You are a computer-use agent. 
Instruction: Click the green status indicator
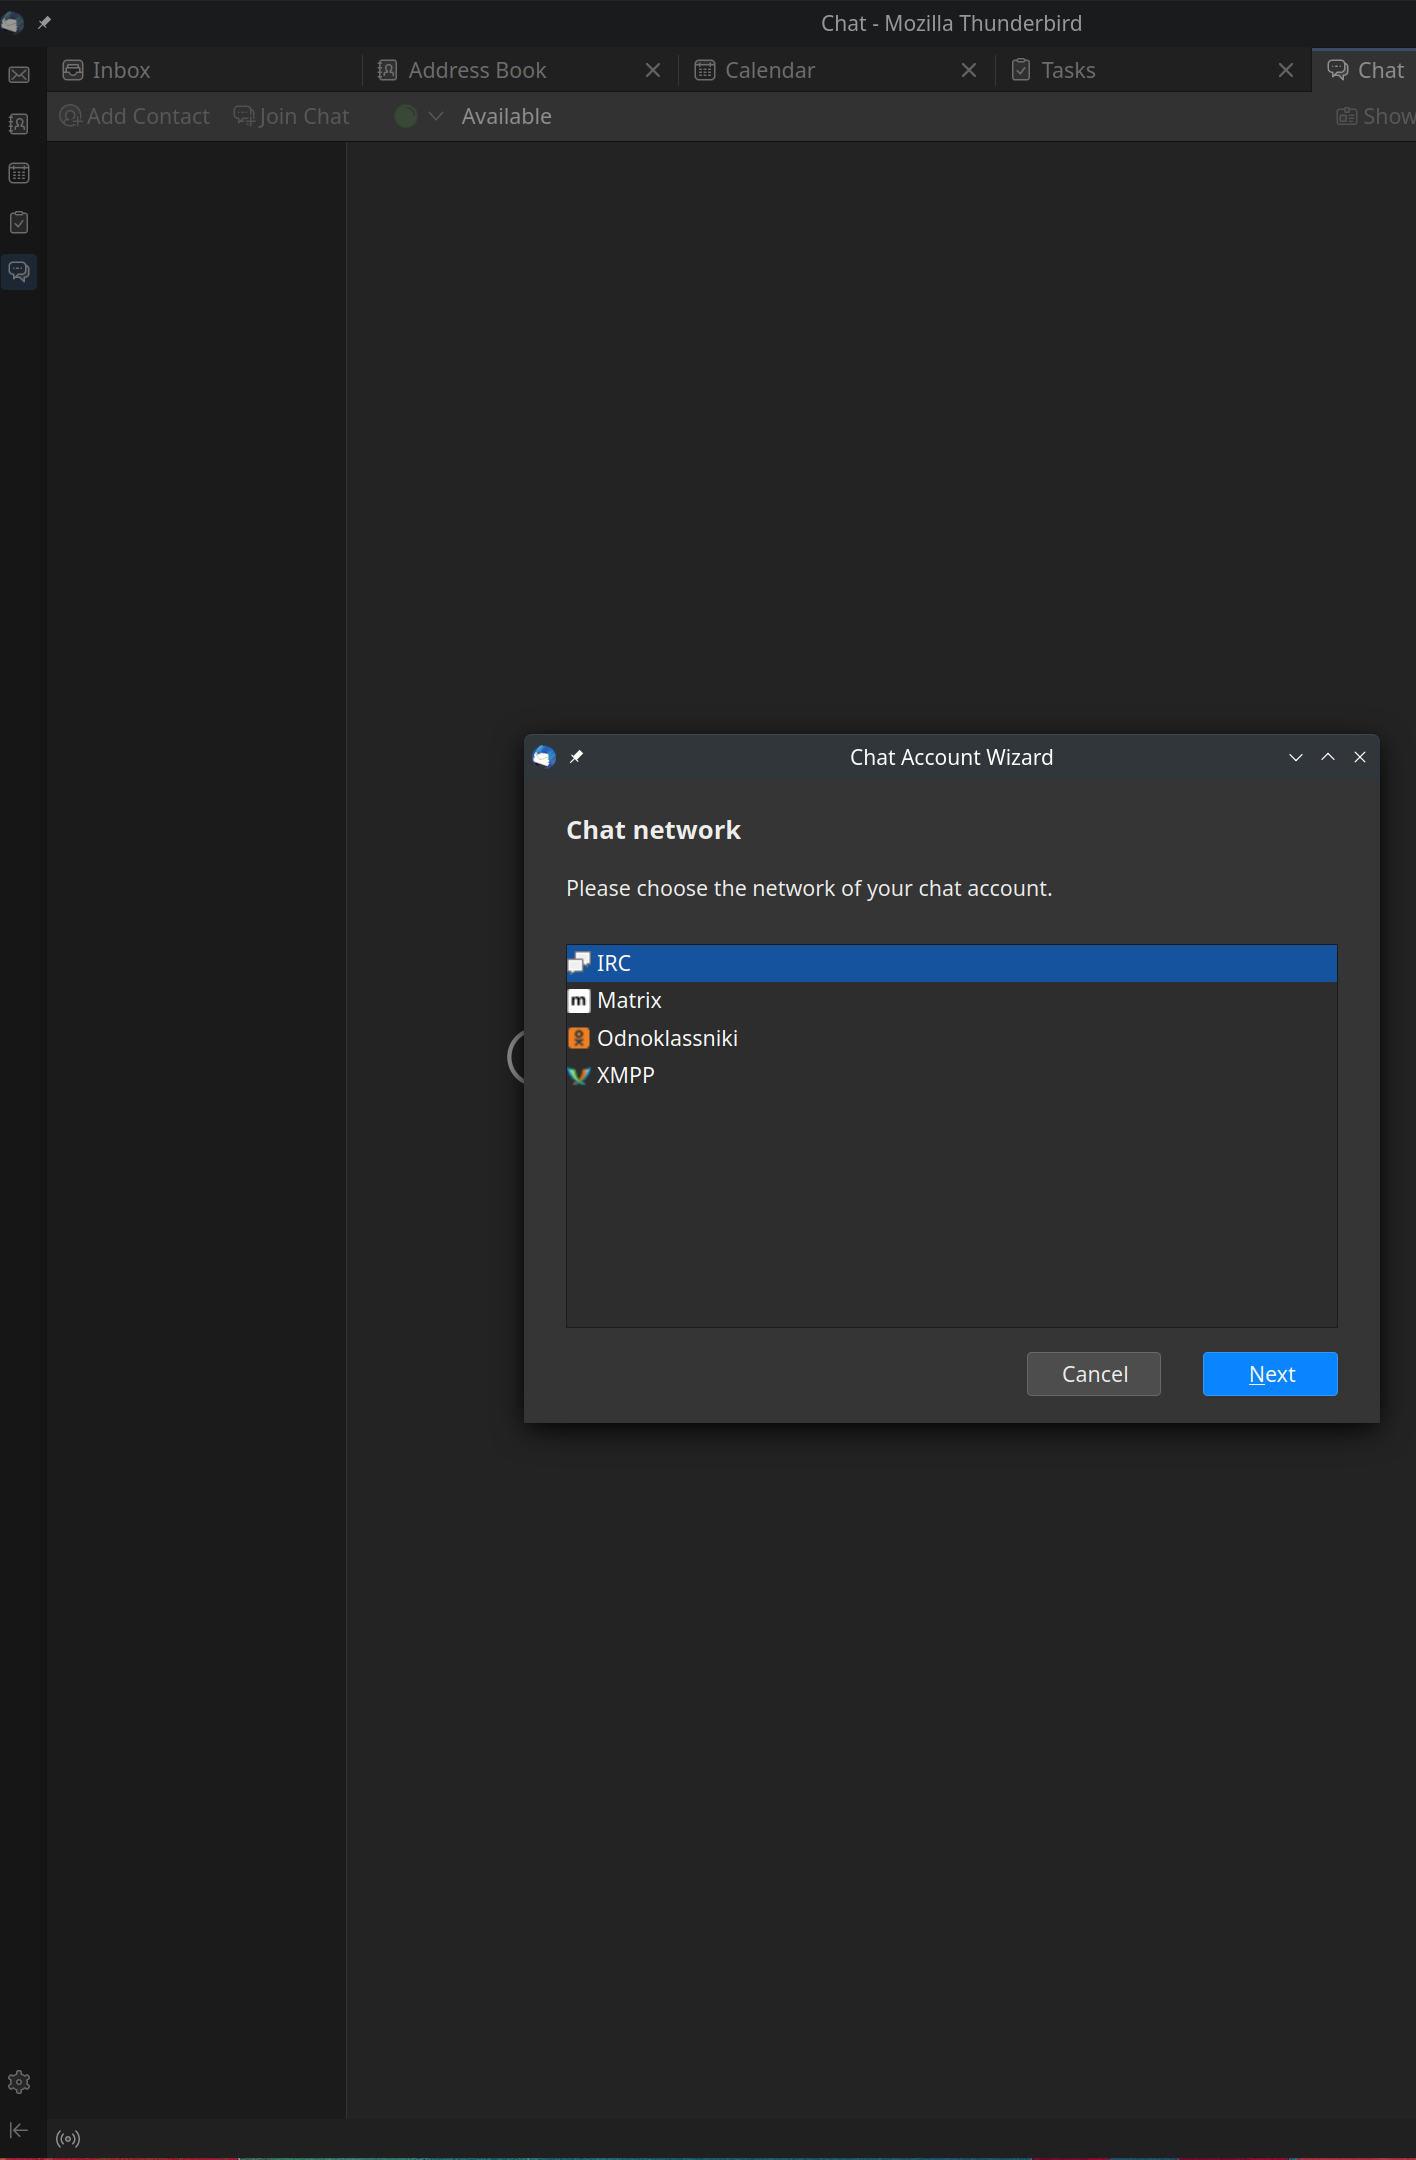[x=406, y=117]
